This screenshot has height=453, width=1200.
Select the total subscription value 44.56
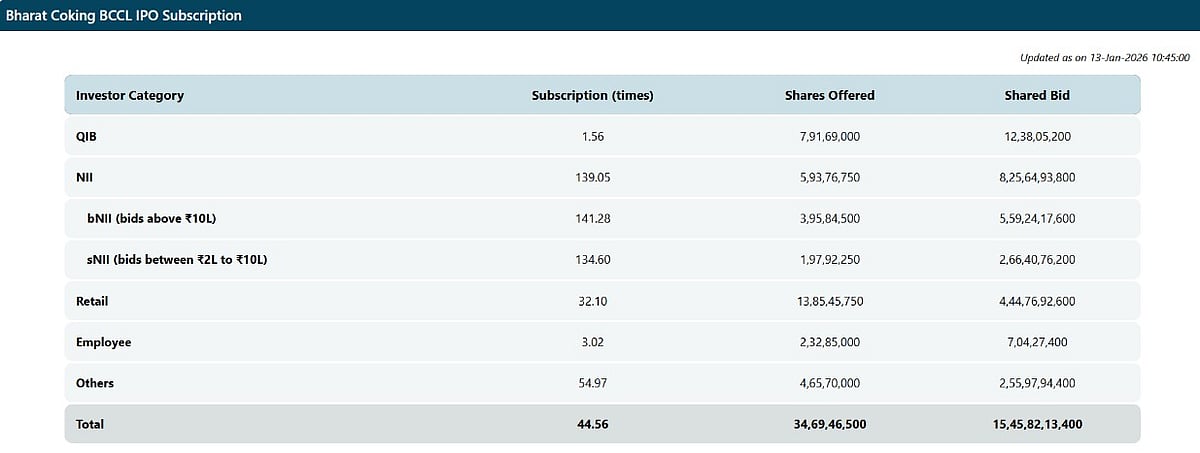coord(592,424)
